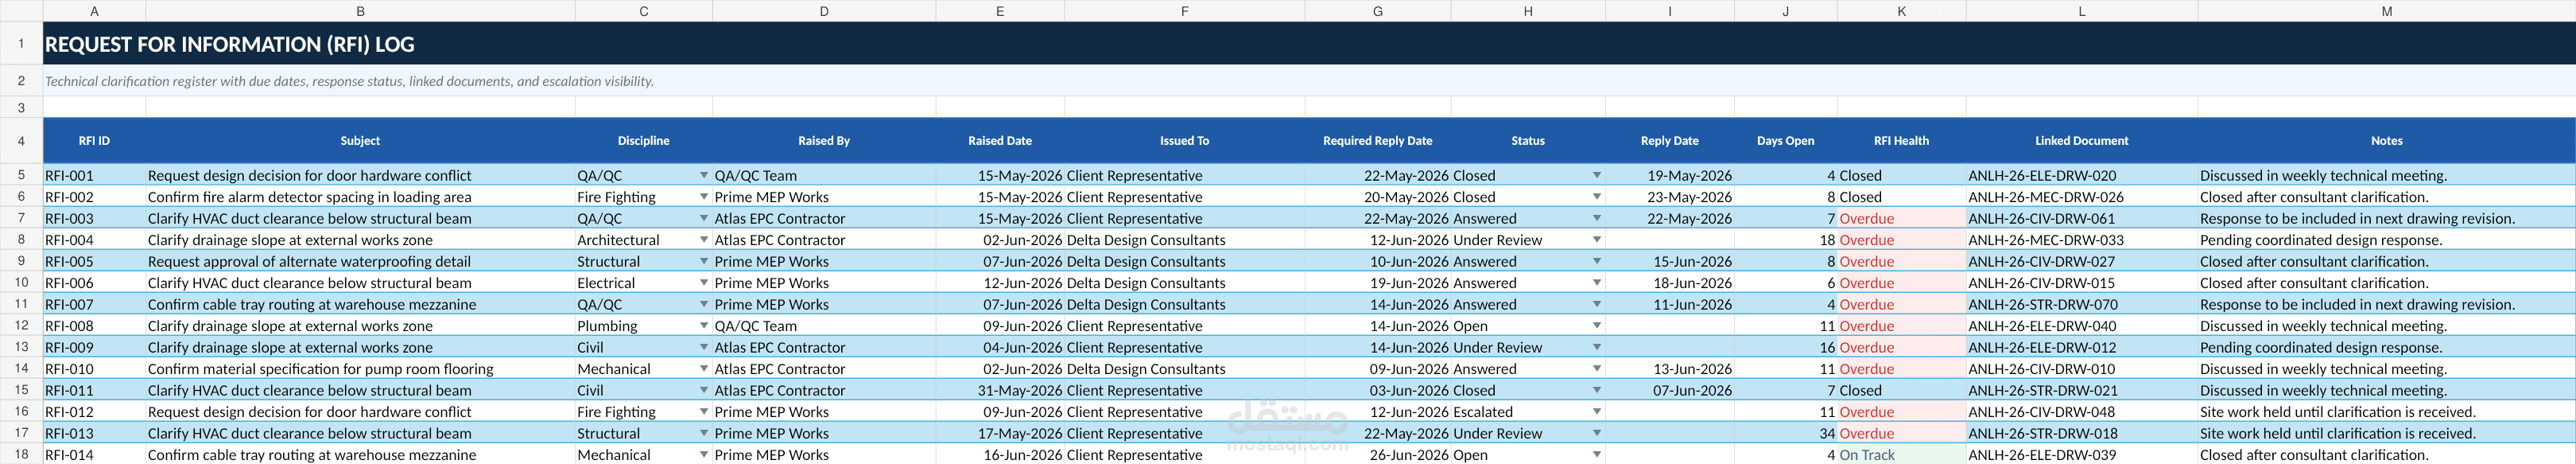The width and height of the screenshot is (2576, 464).
Task: Click the Request for Information log title cell
Action: click(x=1309, y=44)
